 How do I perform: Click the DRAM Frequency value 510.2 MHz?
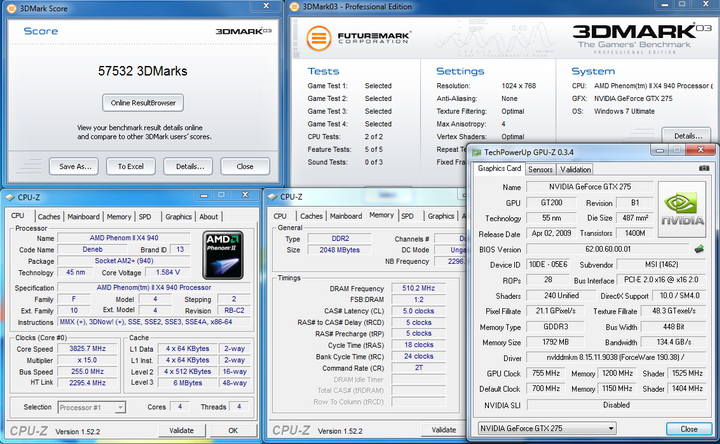coord(418,288)
